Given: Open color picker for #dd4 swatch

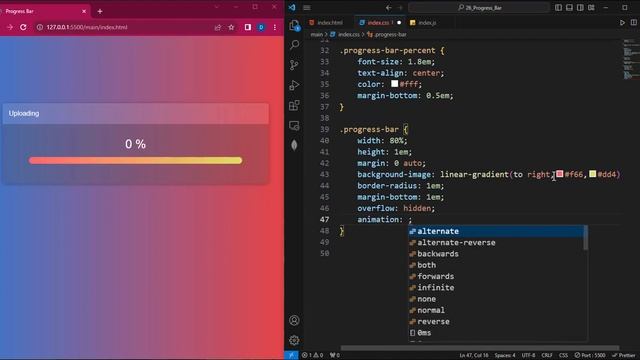Looking at the screenshot, I should [x=593, y=174].
